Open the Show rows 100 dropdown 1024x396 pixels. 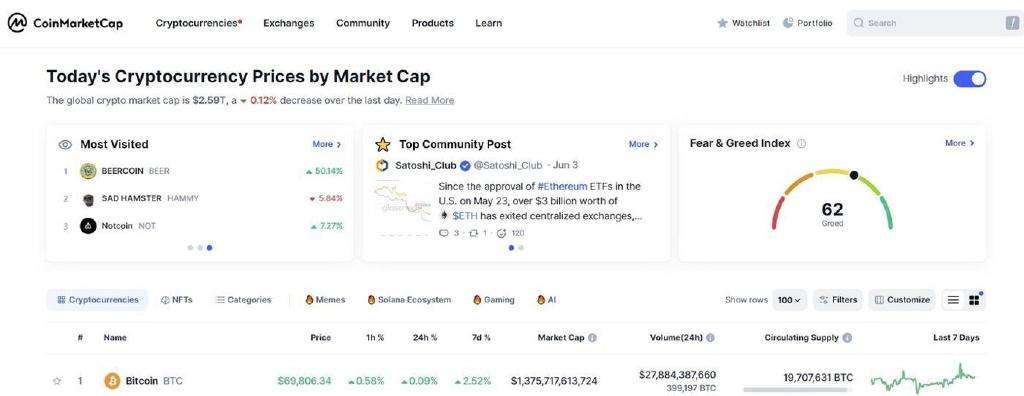click(790, 300)
